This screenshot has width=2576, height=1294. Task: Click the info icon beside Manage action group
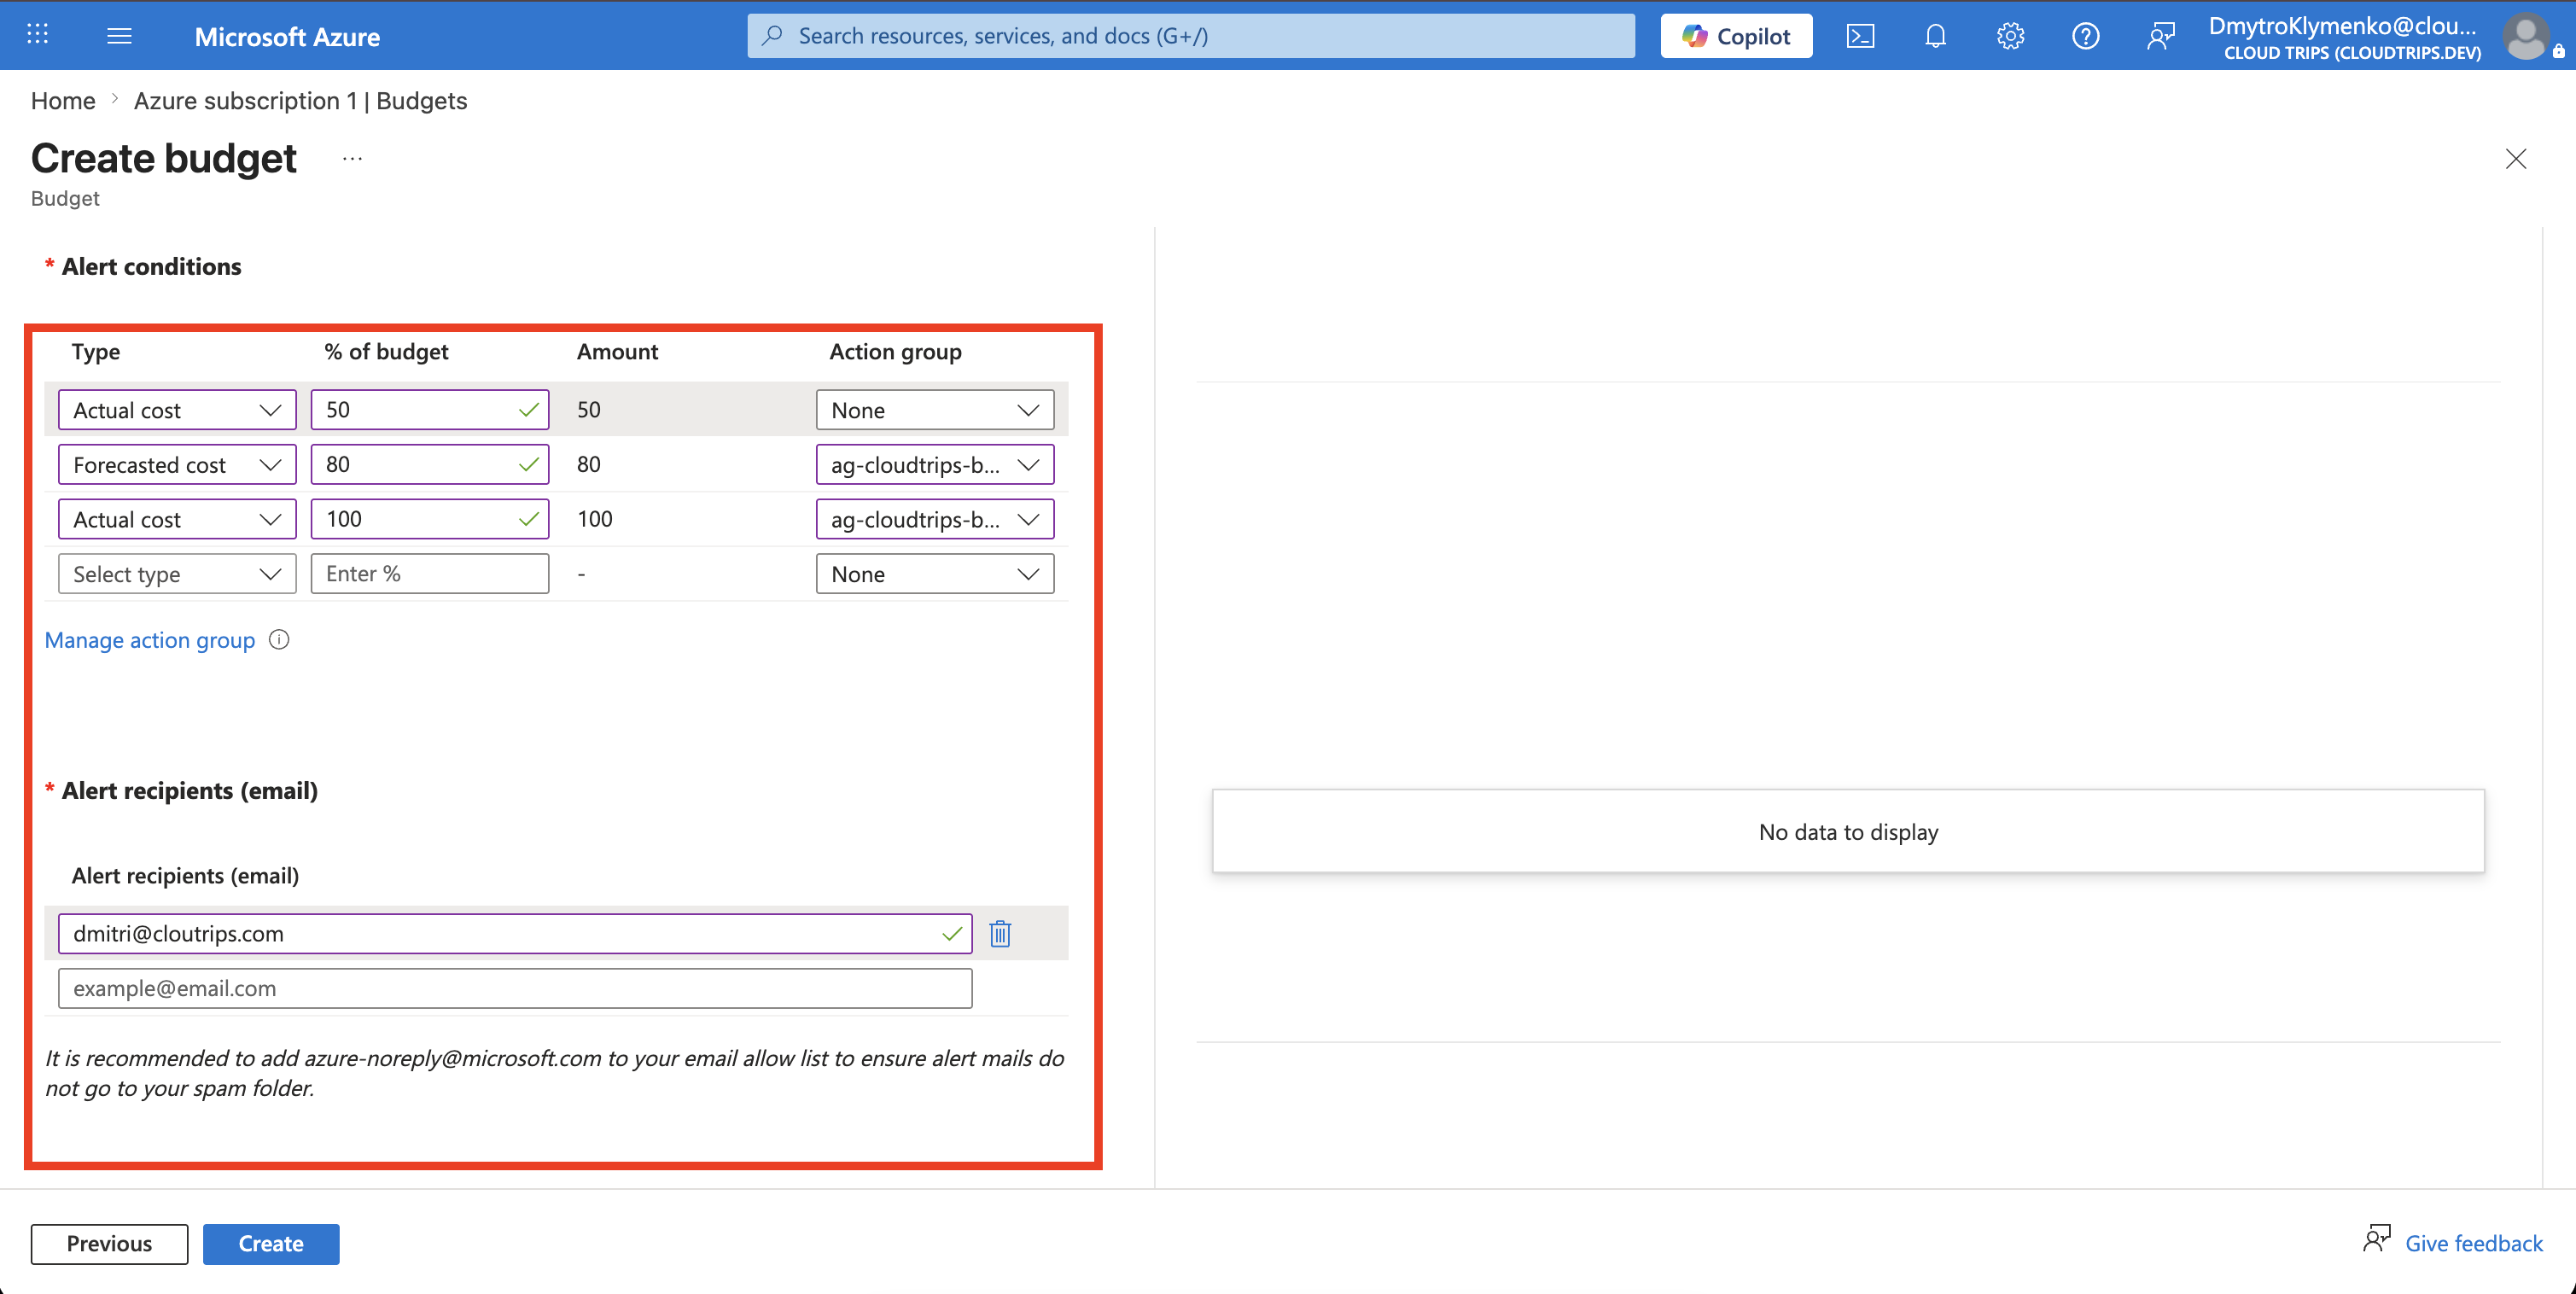coord(280,639)
